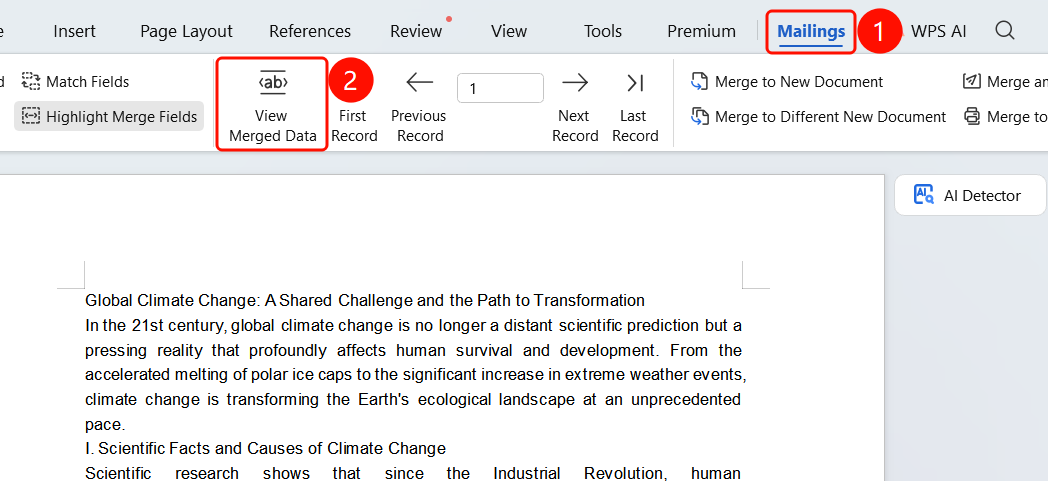Image resolution: width=1048 pixels, height=481 pixels.
Task: Click Merge to Different New Document
Action: click(818, 117)
